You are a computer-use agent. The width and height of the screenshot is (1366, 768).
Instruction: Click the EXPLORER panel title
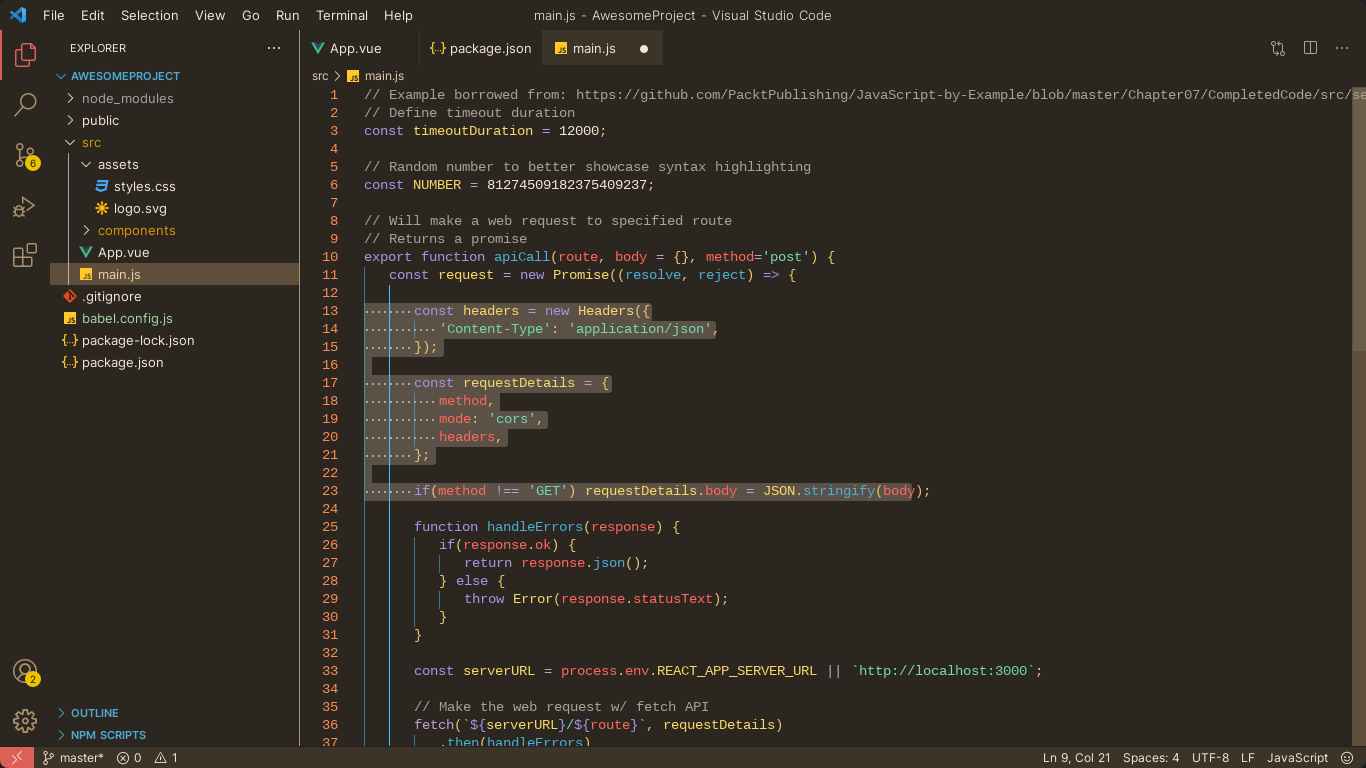pos(98,48)
